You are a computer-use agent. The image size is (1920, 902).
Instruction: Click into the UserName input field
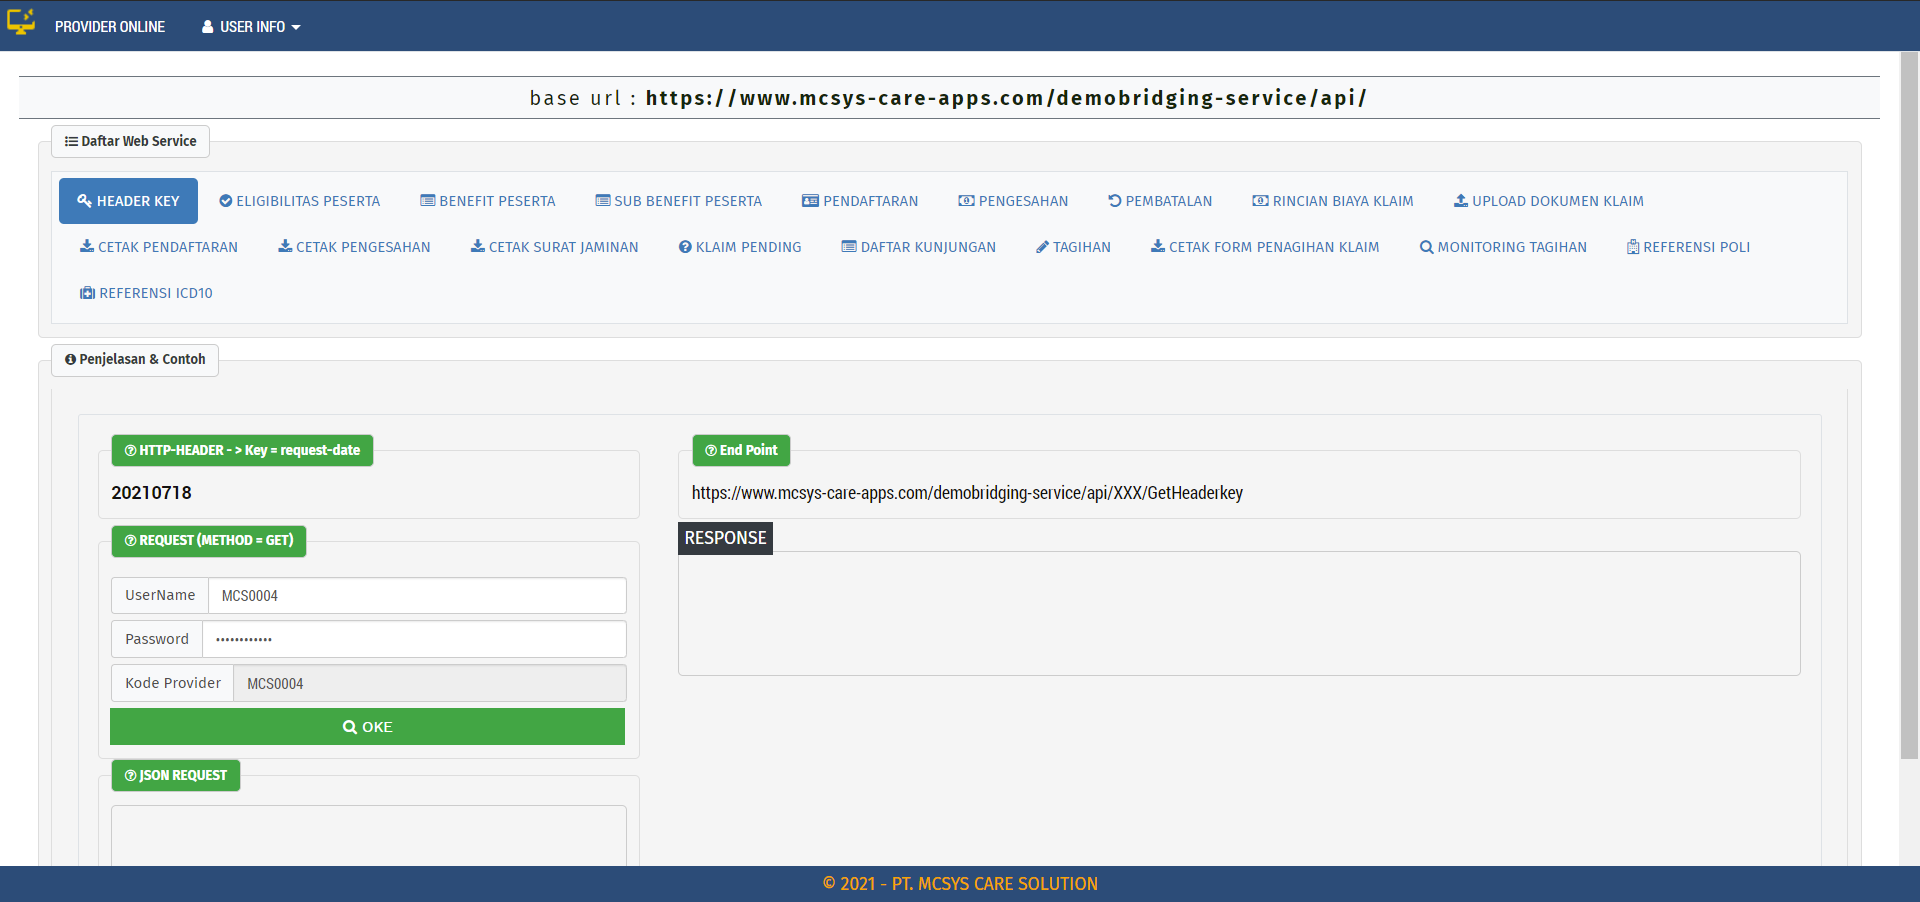(x=417, y=596)
